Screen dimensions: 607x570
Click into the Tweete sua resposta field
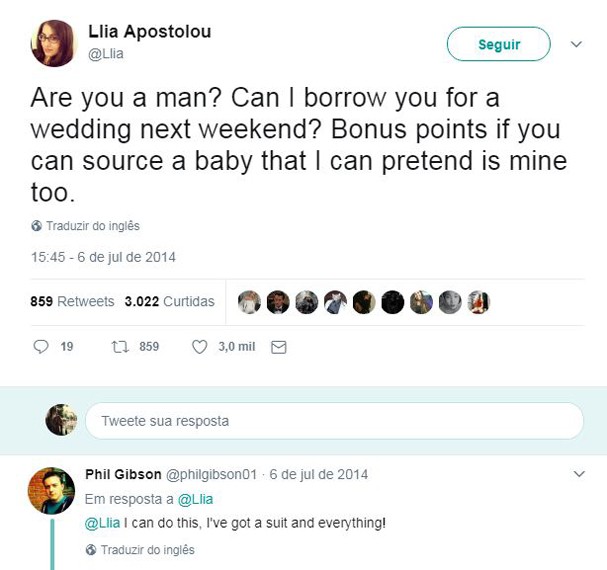334,421
